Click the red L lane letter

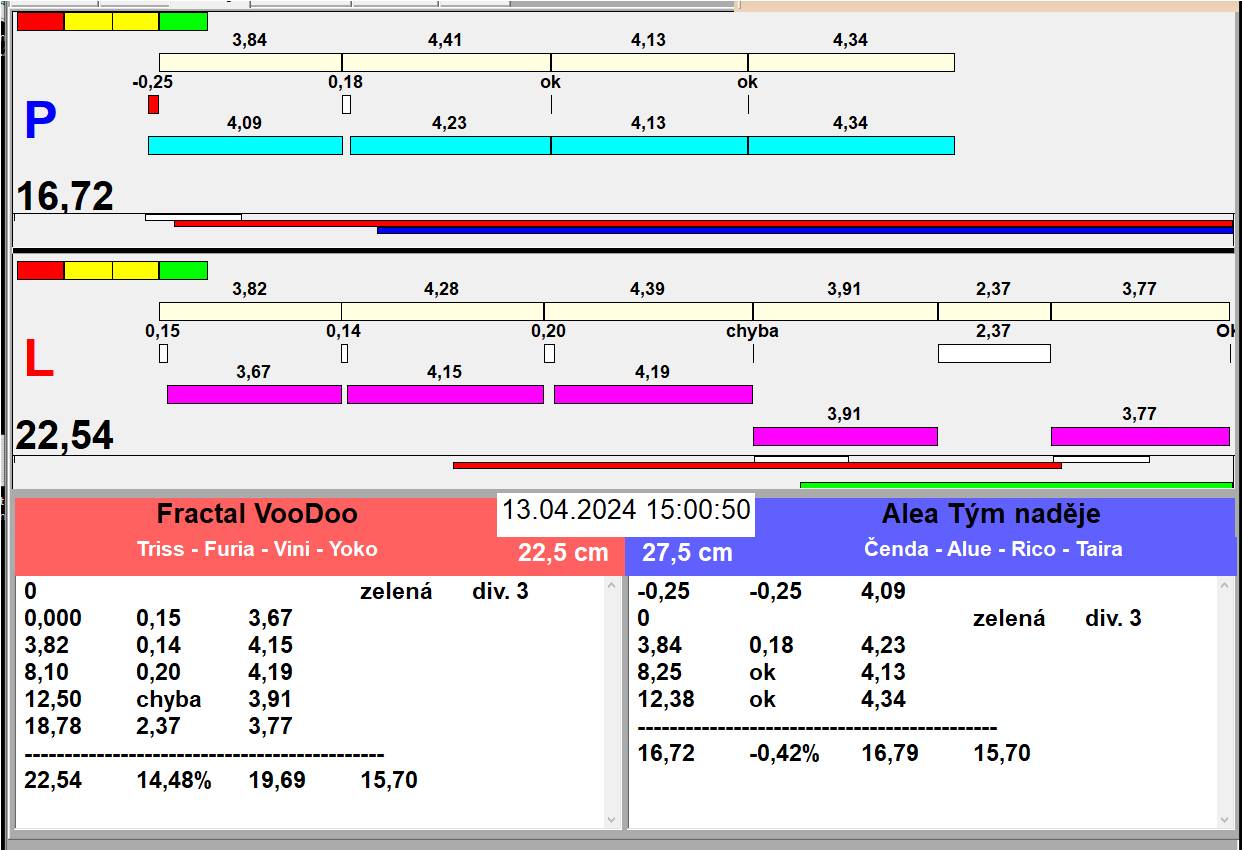coord(38,359)
